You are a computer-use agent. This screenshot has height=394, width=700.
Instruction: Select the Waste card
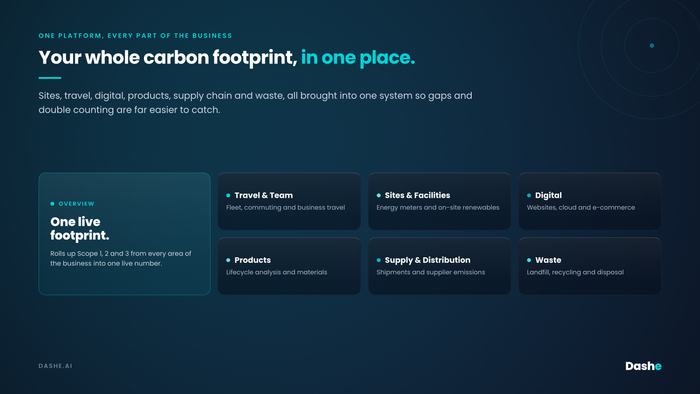tap(590, 266)
